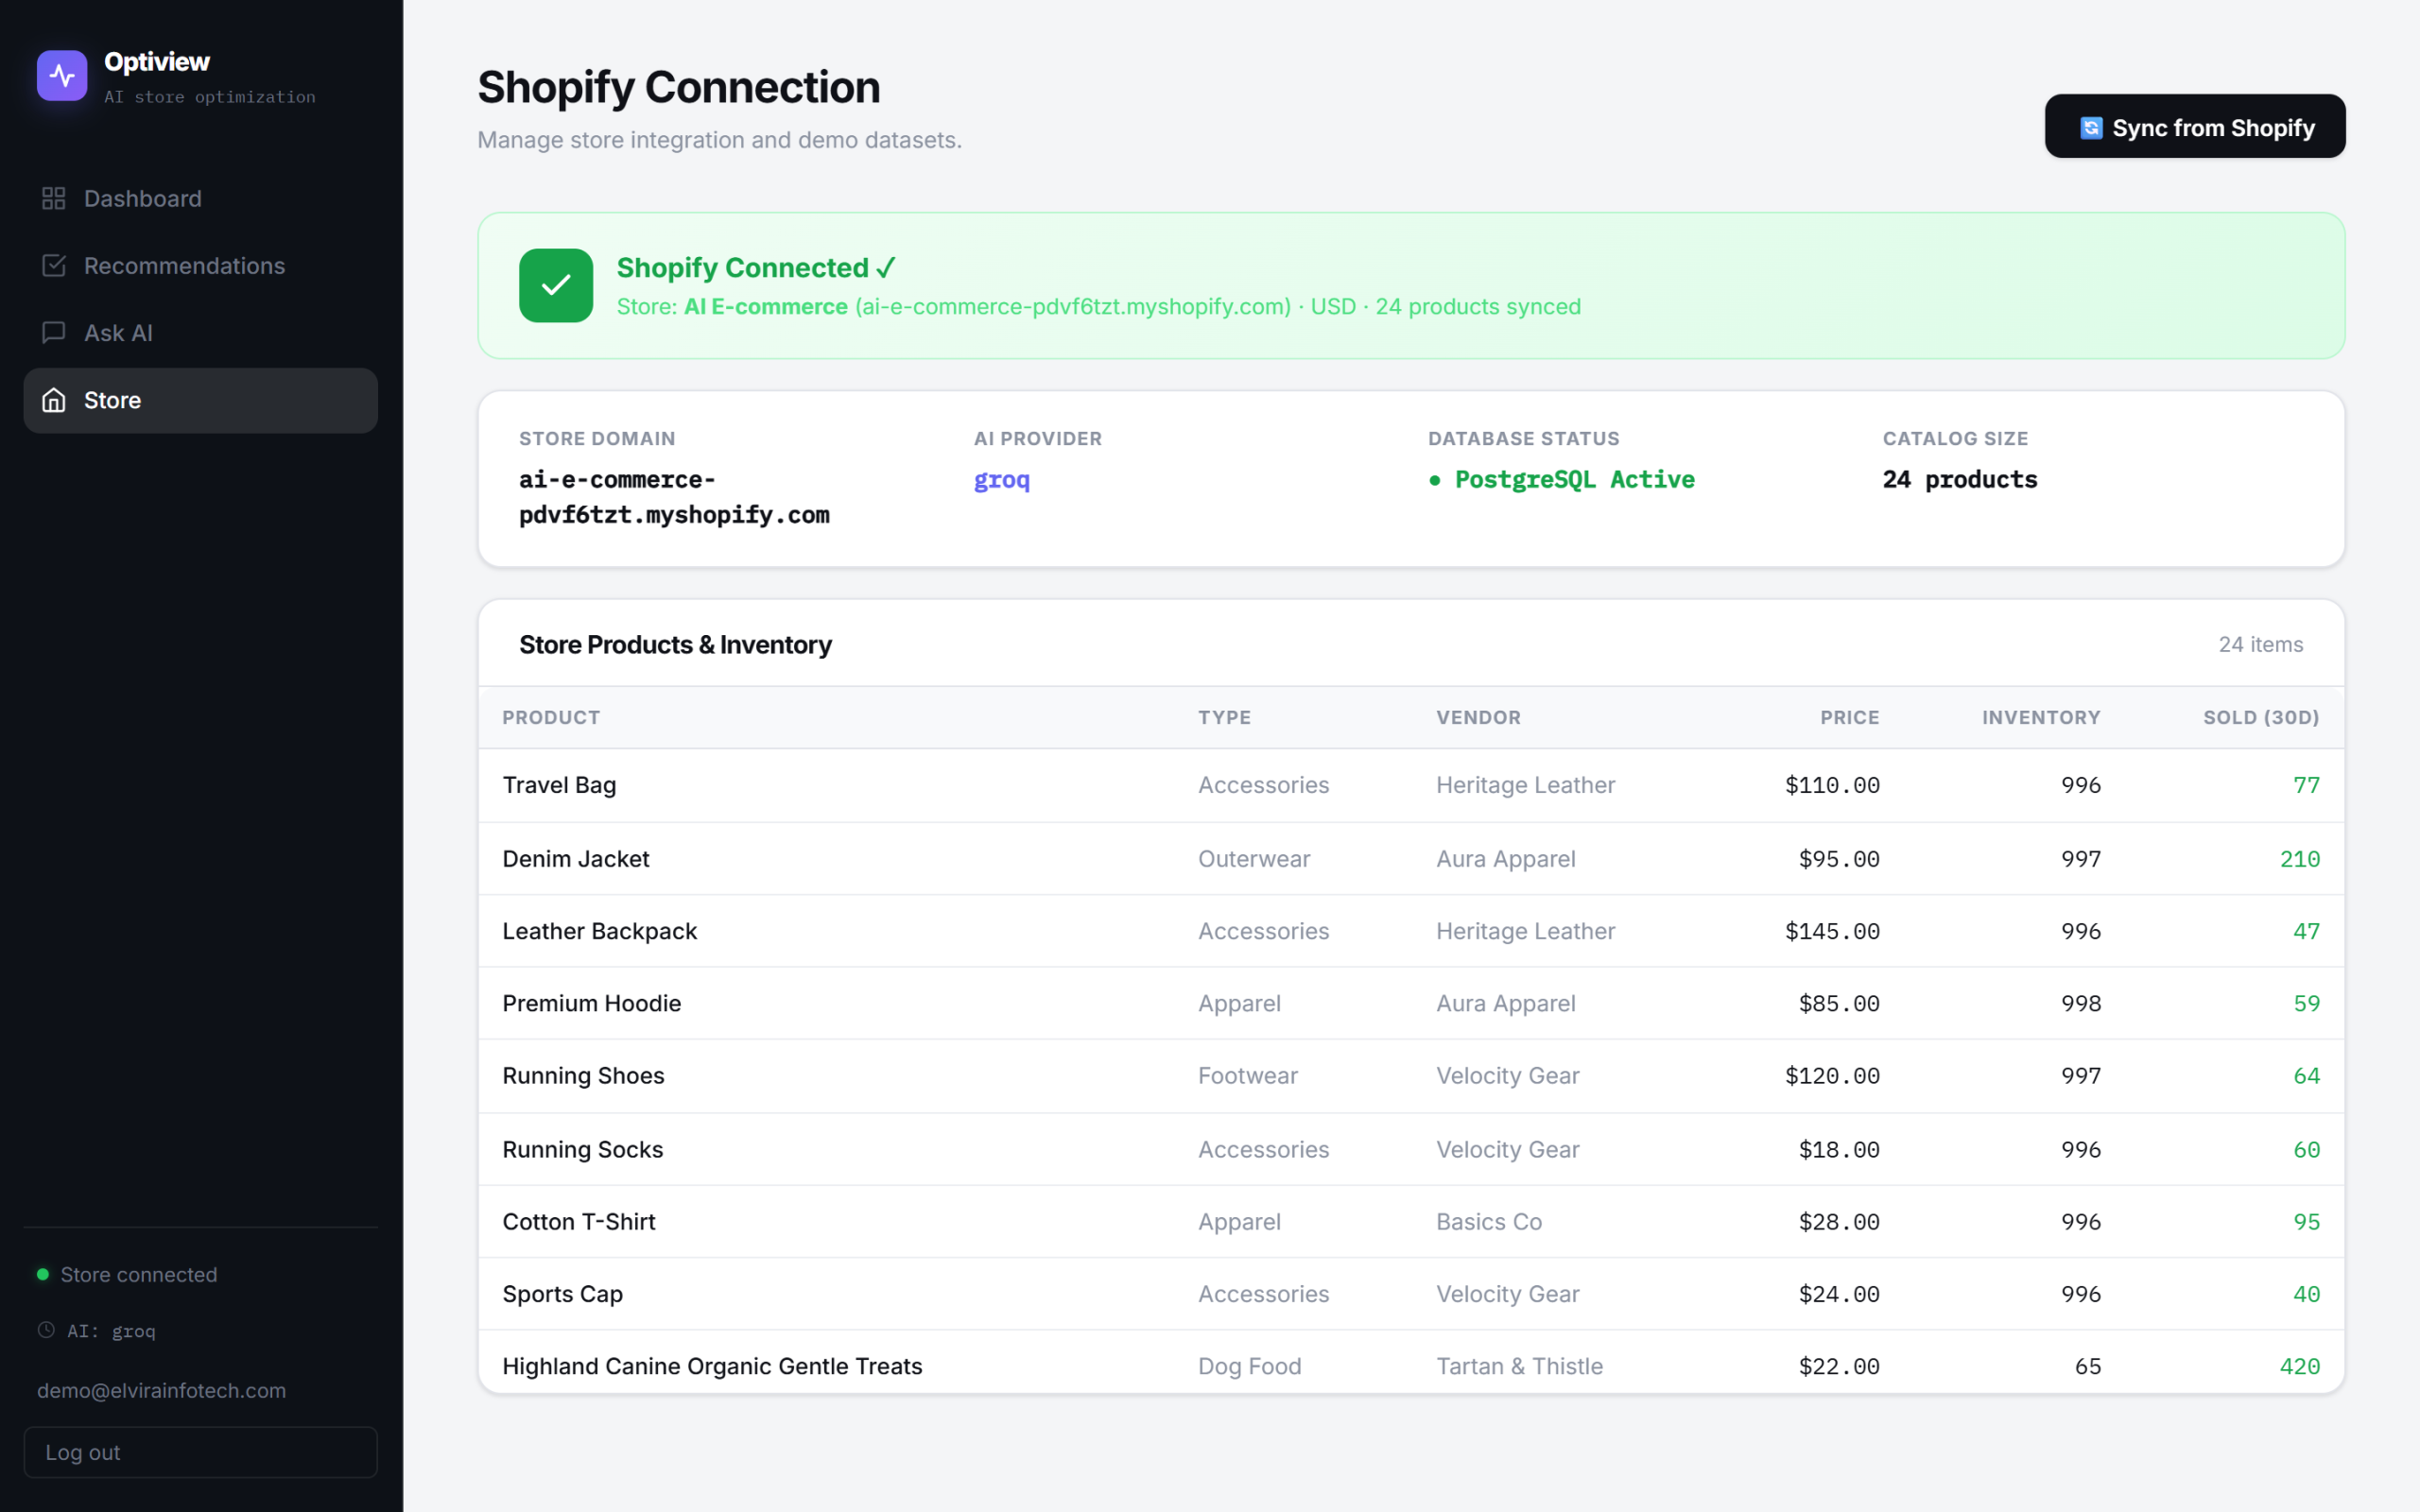Click the $145.00 price cell
Image resolution: width=2420 pixels, height=1512 pixels.
coord(1832,931)
